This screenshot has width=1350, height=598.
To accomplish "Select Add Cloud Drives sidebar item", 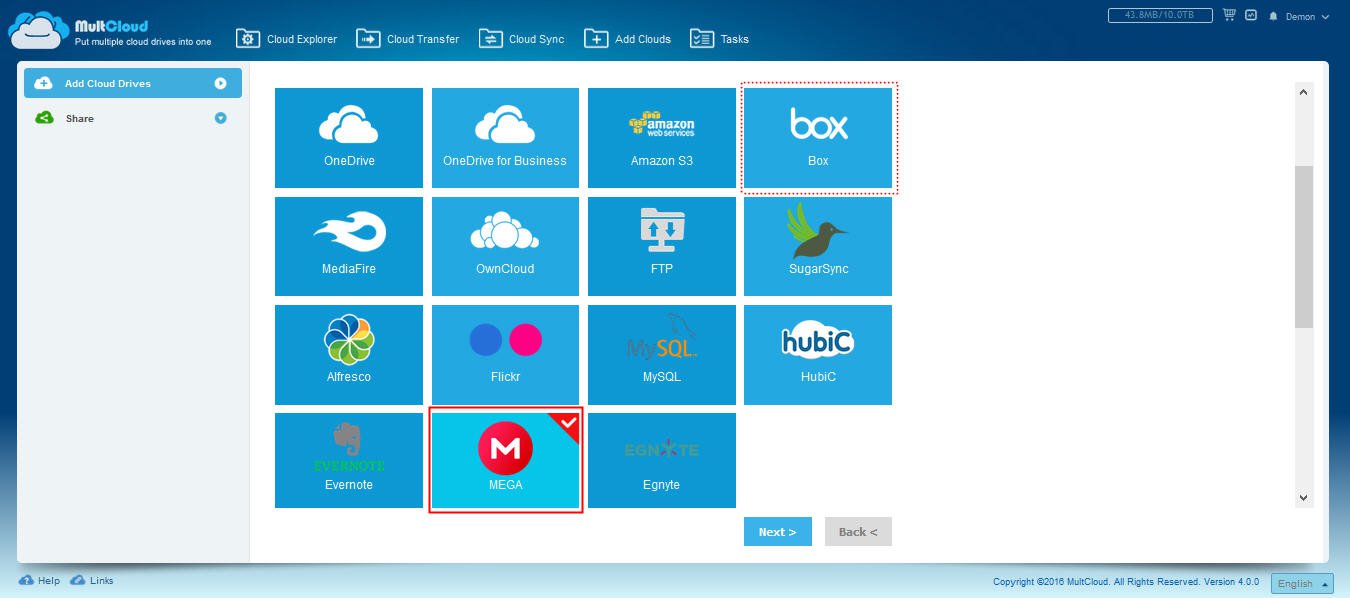I will 133,83.
